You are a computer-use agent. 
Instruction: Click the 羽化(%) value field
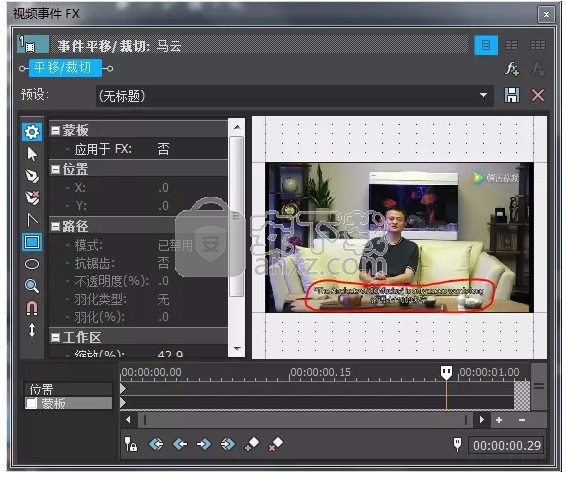[x=164, y=317]
